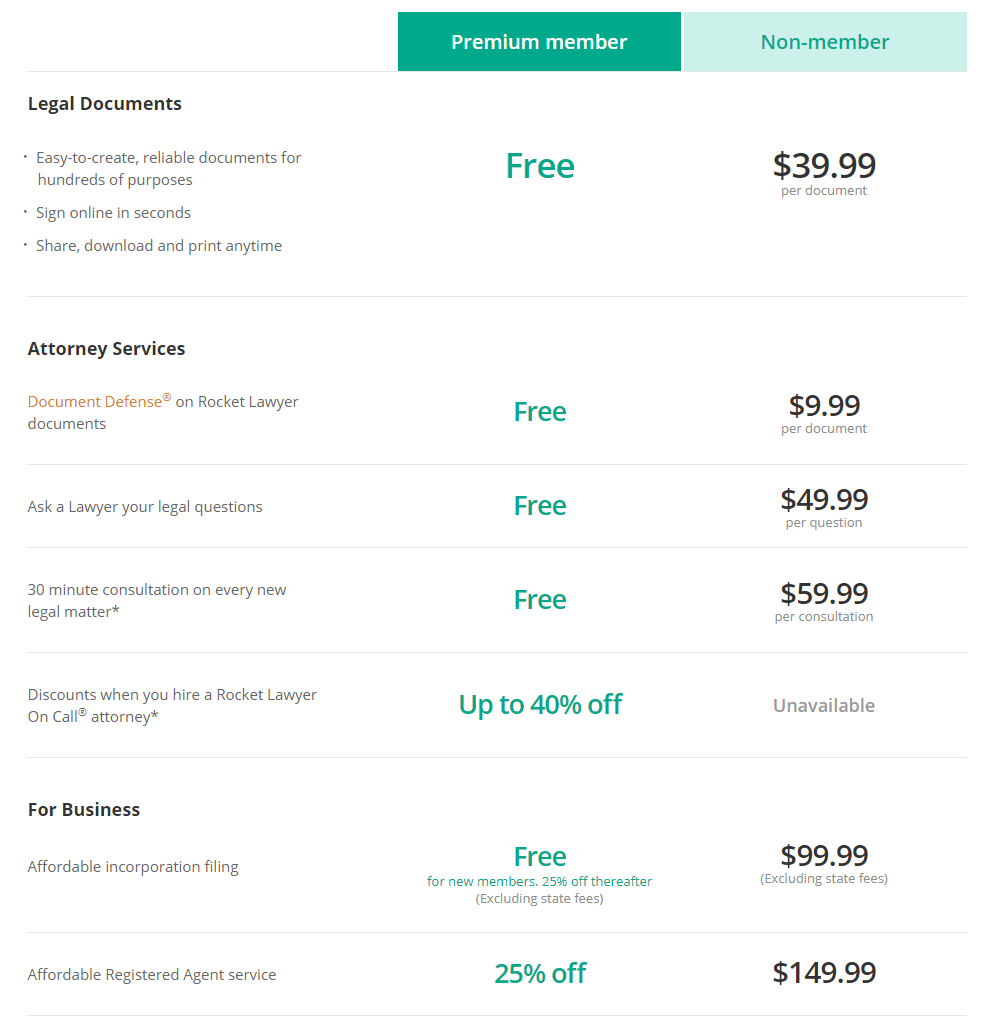Viewport: 1007px width, 1016px height.
Task: Click the Attorney Services section heading
Action: point(106,349)
